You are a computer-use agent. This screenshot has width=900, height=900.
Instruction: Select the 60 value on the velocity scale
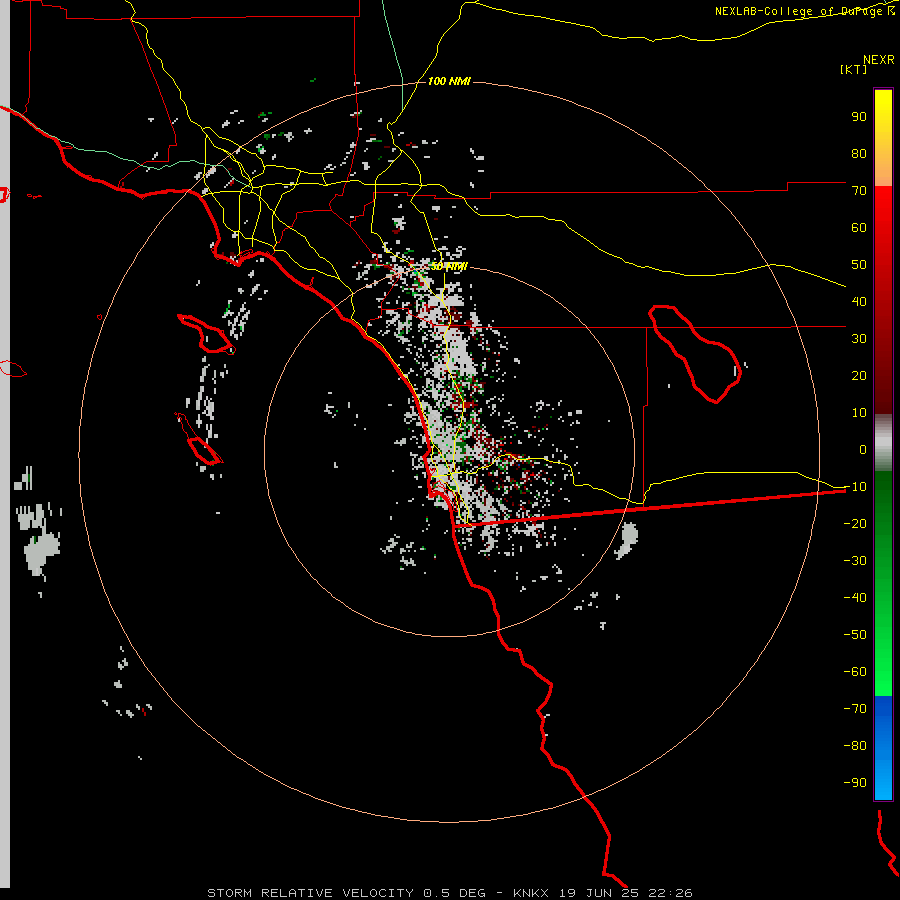tap(859, 227)
